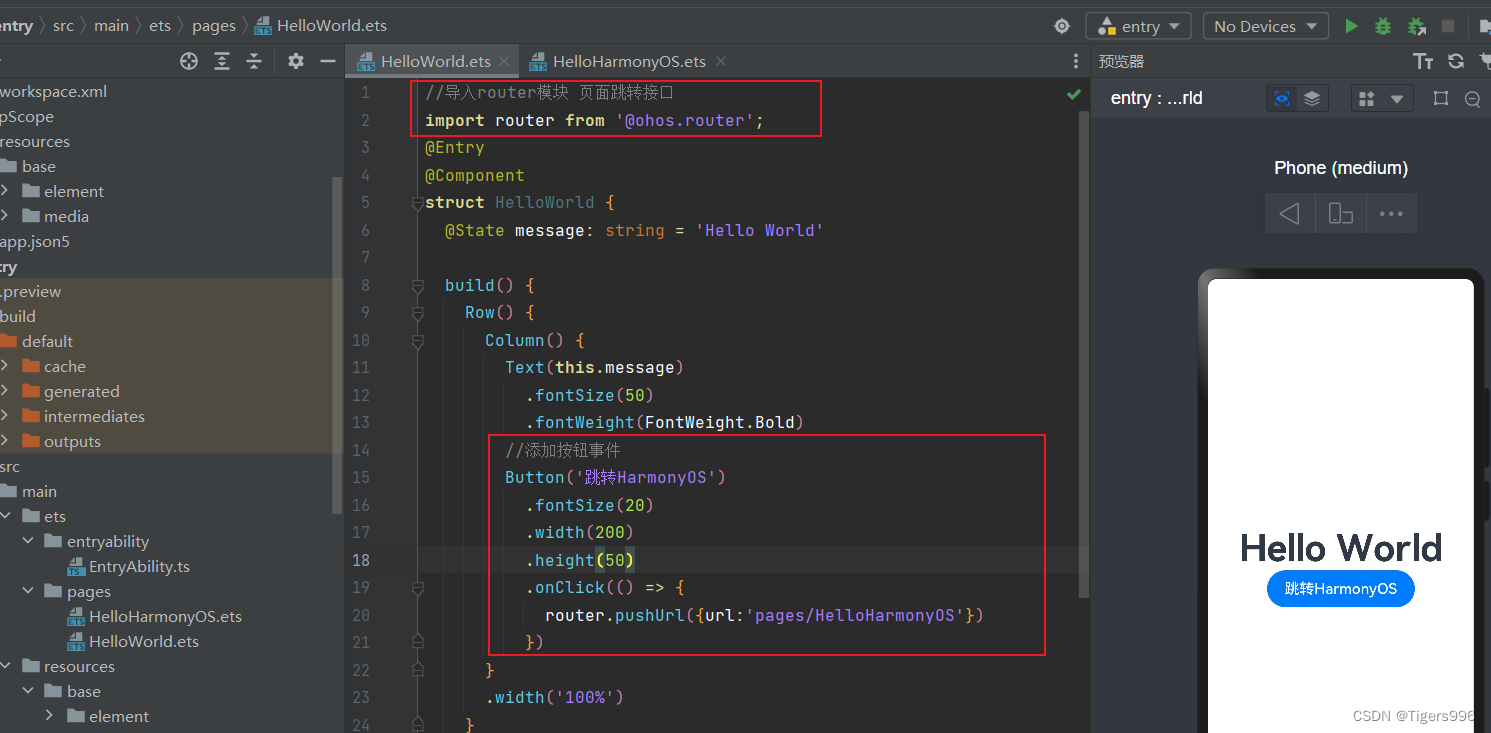Close the HelloHarmonyOS.ets editor tab
The width and height of the screenshot is (1491, 733).
[720, 61]
